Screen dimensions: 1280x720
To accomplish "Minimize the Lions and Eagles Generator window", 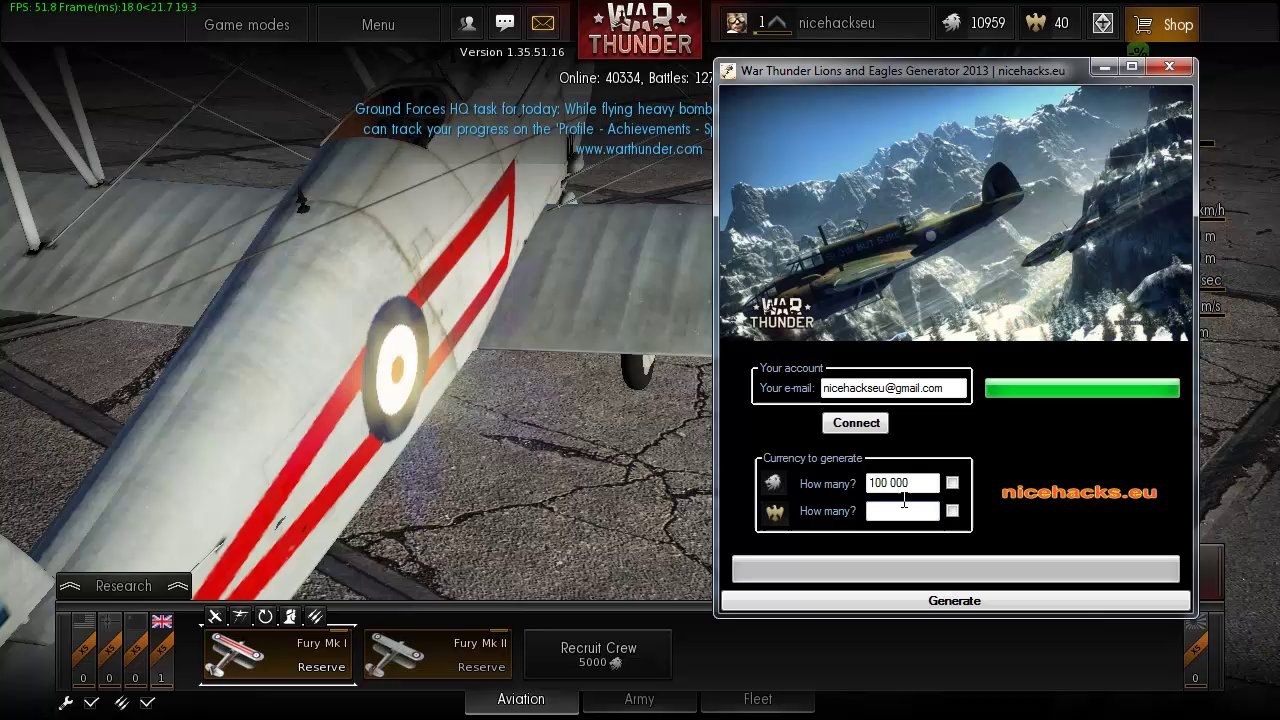I will click(x=1104, y=67).
